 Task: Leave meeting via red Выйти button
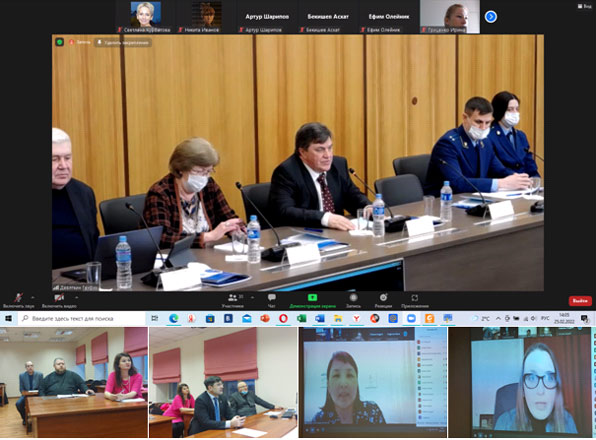click(580, 301)
